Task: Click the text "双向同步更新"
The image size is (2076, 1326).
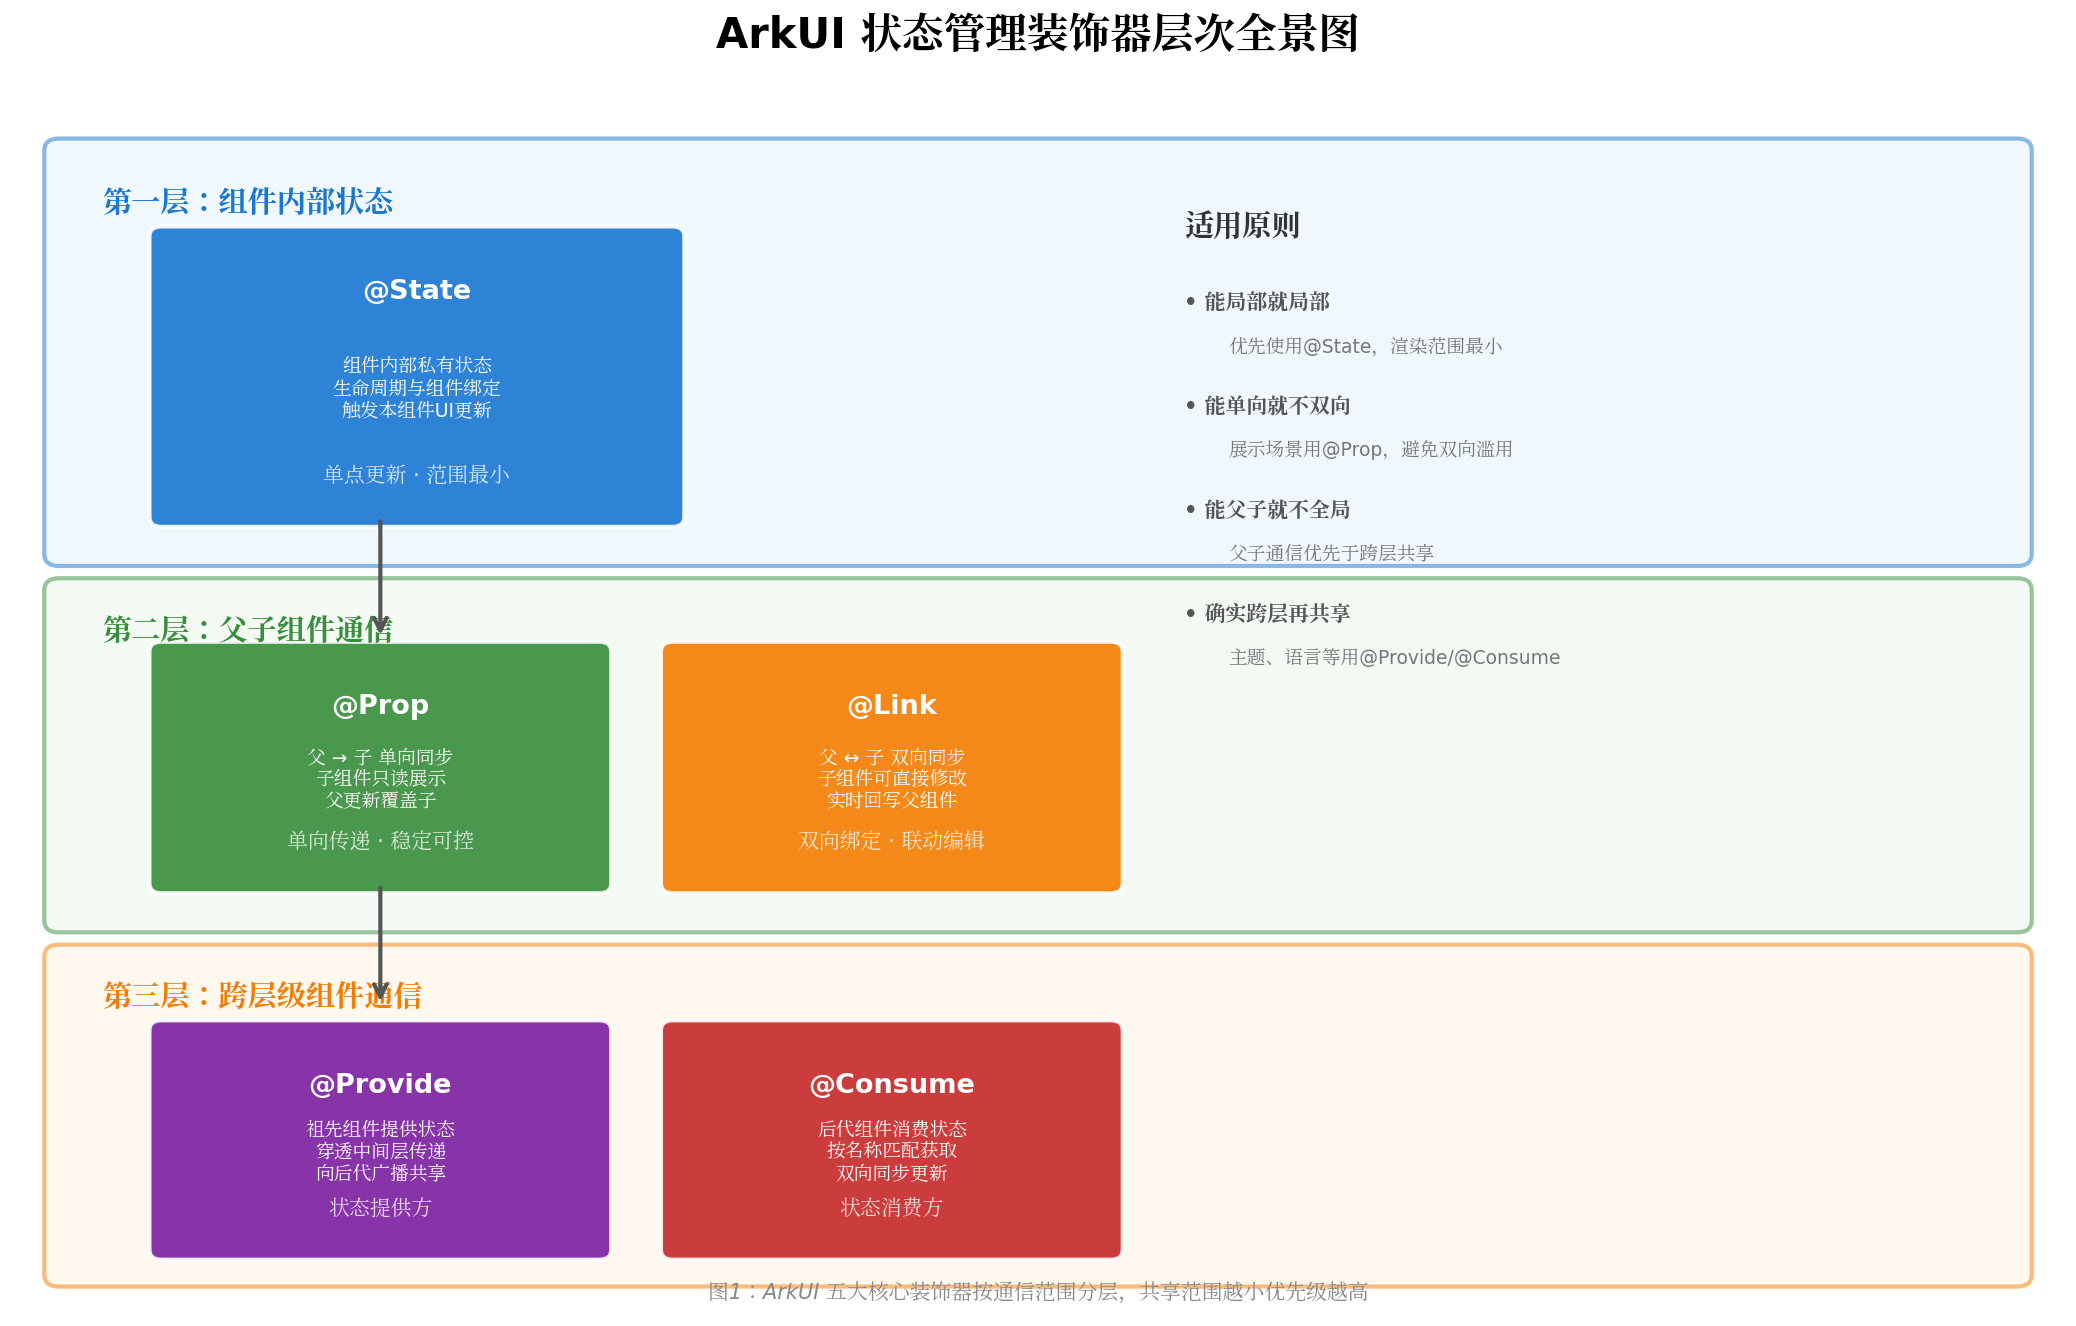Action: tap(892, 1173)
